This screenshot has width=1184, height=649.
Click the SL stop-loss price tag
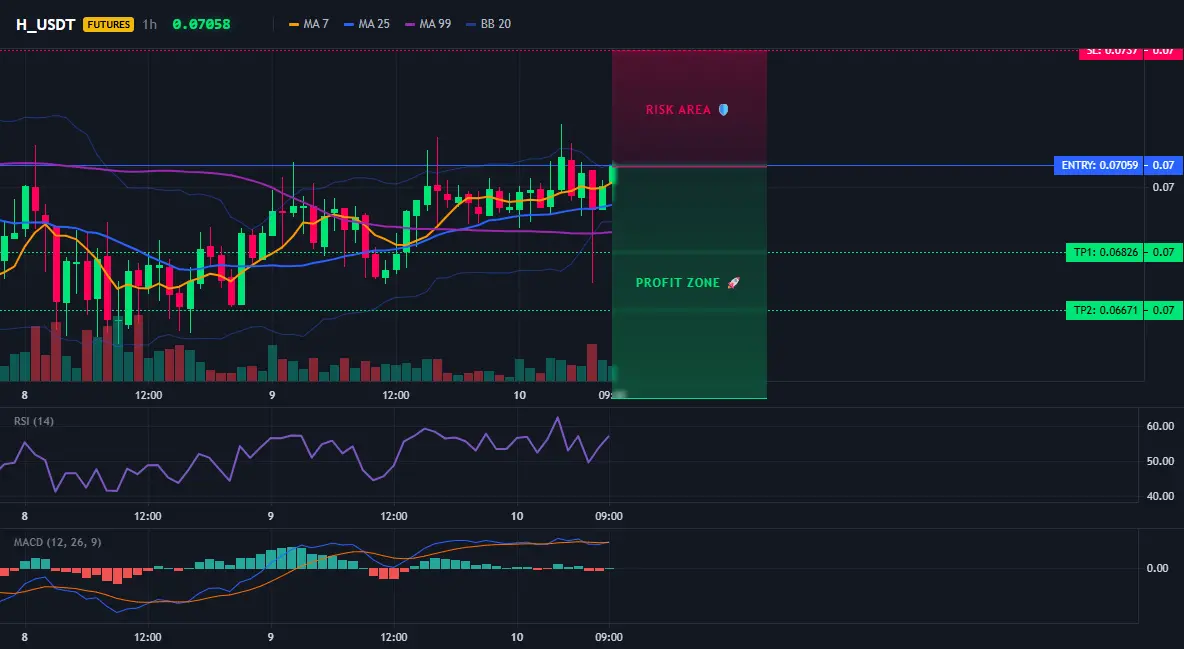[1111, 52]
